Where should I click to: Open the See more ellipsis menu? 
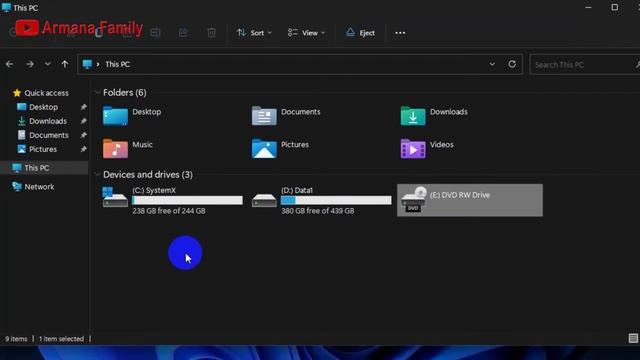[400, 33]
